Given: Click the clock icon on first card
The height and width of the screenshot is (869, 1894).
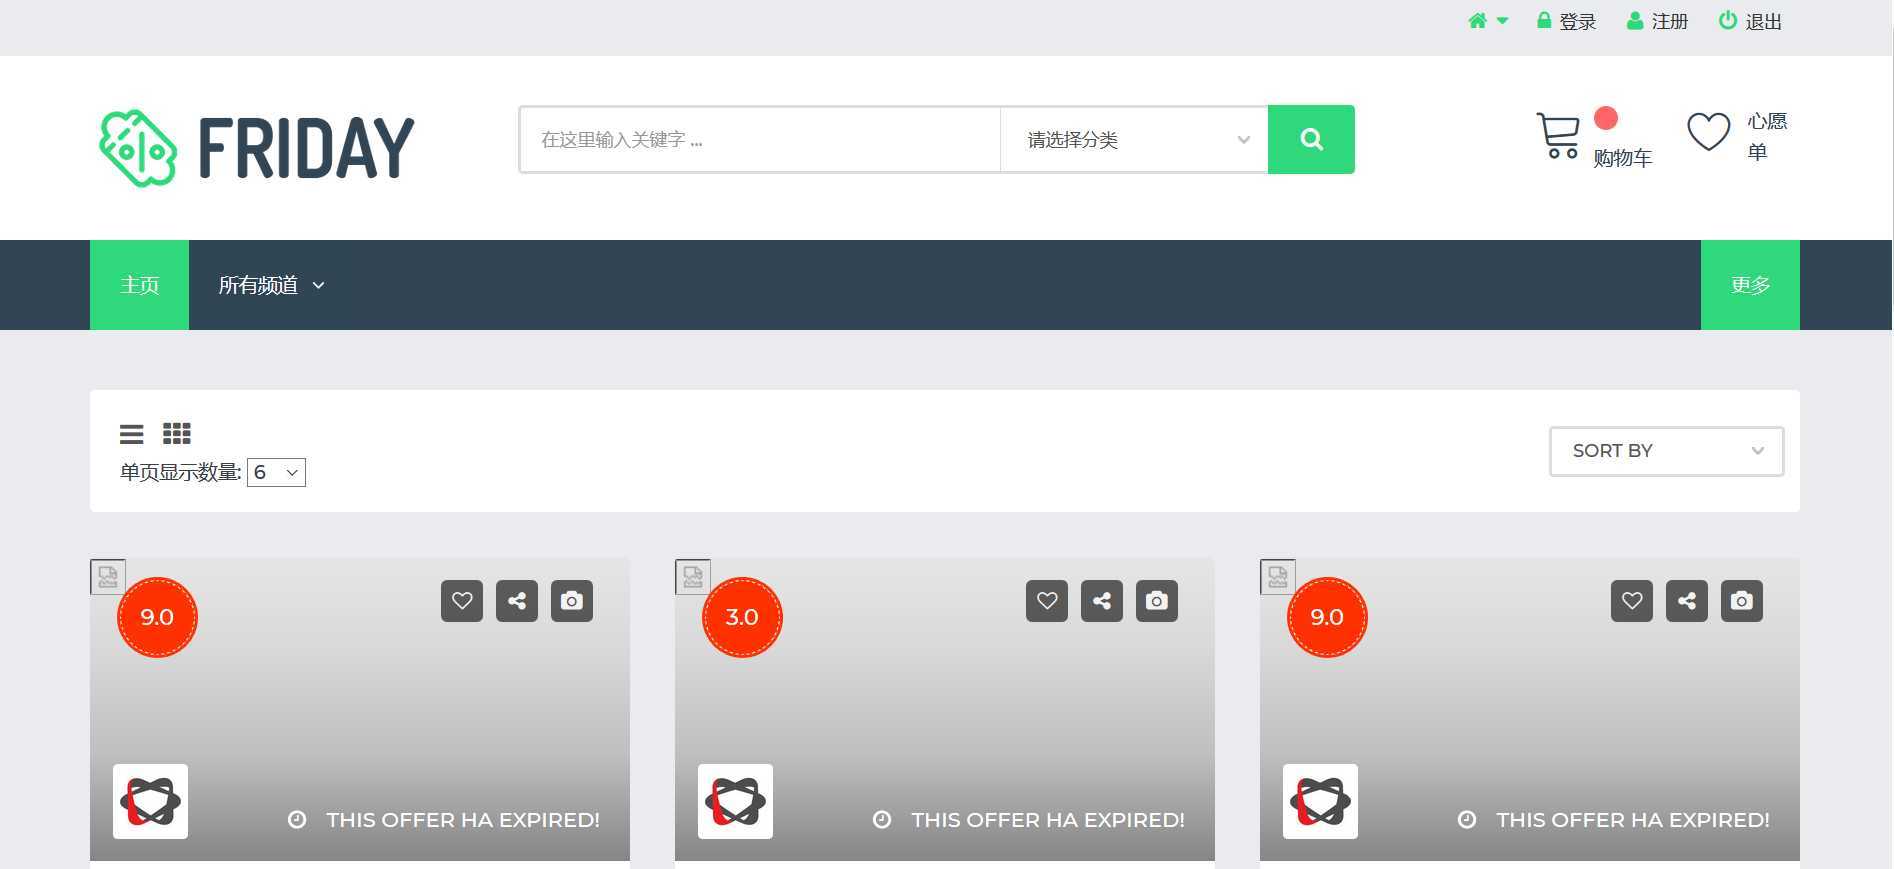Looking at the screenshot, I should point(297,820).
